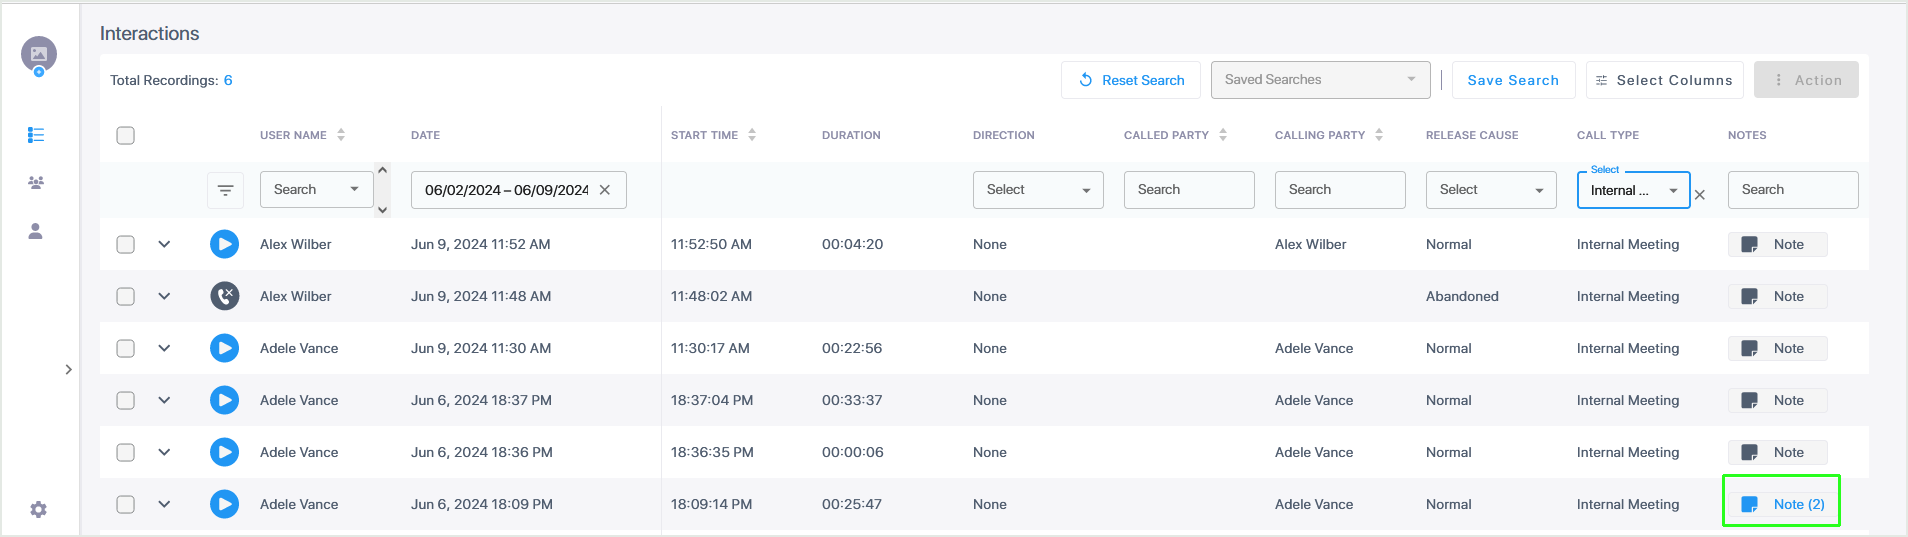This screenshot has height=537, width=1908.
Task: Click the abandoned call icon for Alex Wilber
Action: click(224, 296)
